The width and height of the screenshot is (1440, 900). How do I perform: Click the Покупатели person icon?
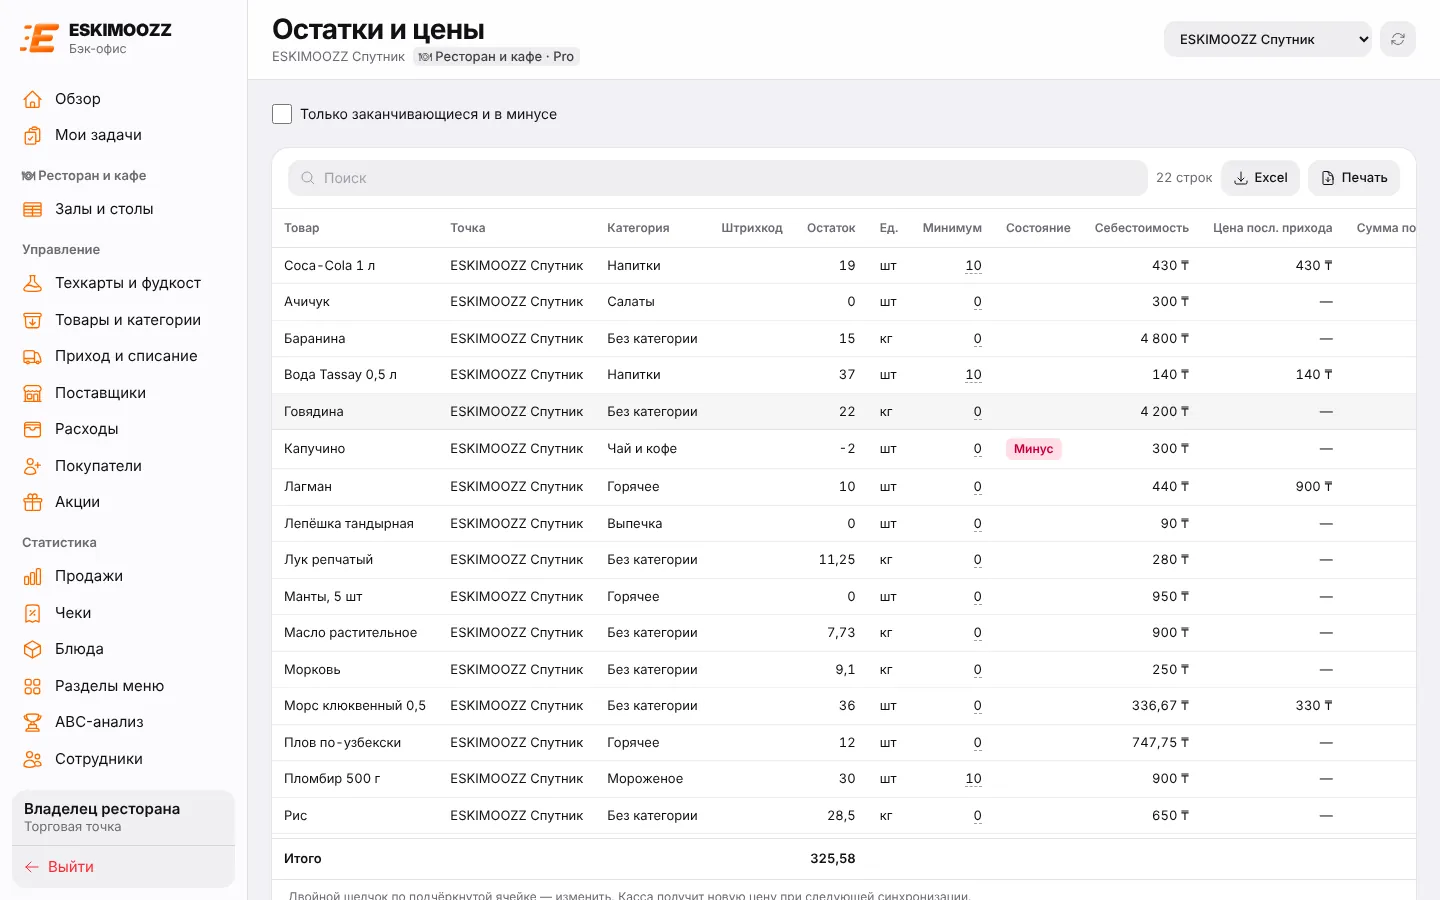point(33,466)
